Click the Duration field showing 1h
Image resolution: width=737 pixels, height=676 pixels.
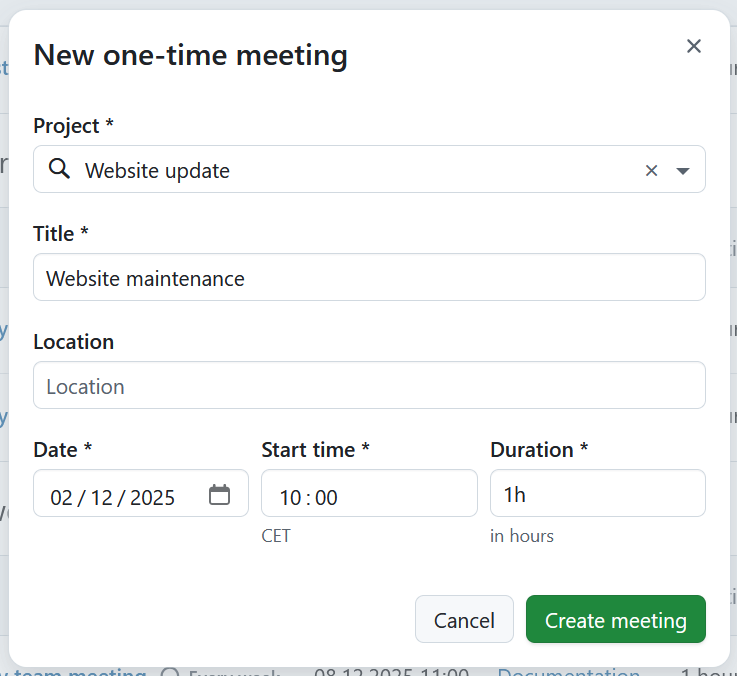(597, 494)
